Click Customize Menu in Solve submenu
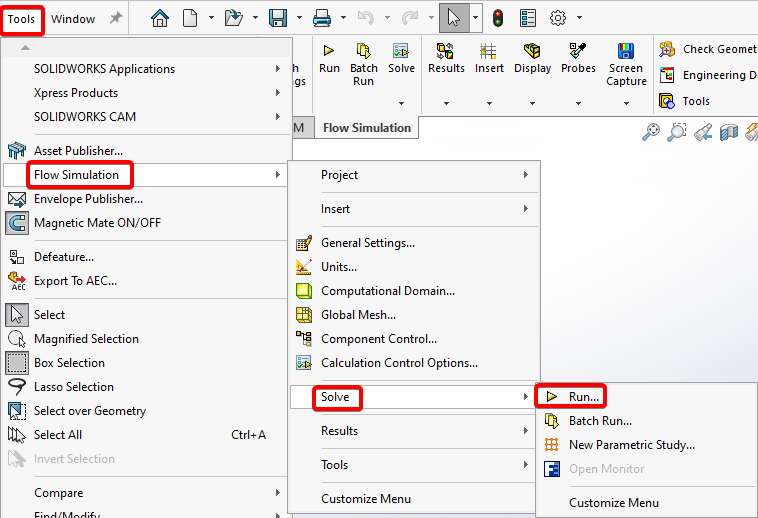 coord(647,503)
